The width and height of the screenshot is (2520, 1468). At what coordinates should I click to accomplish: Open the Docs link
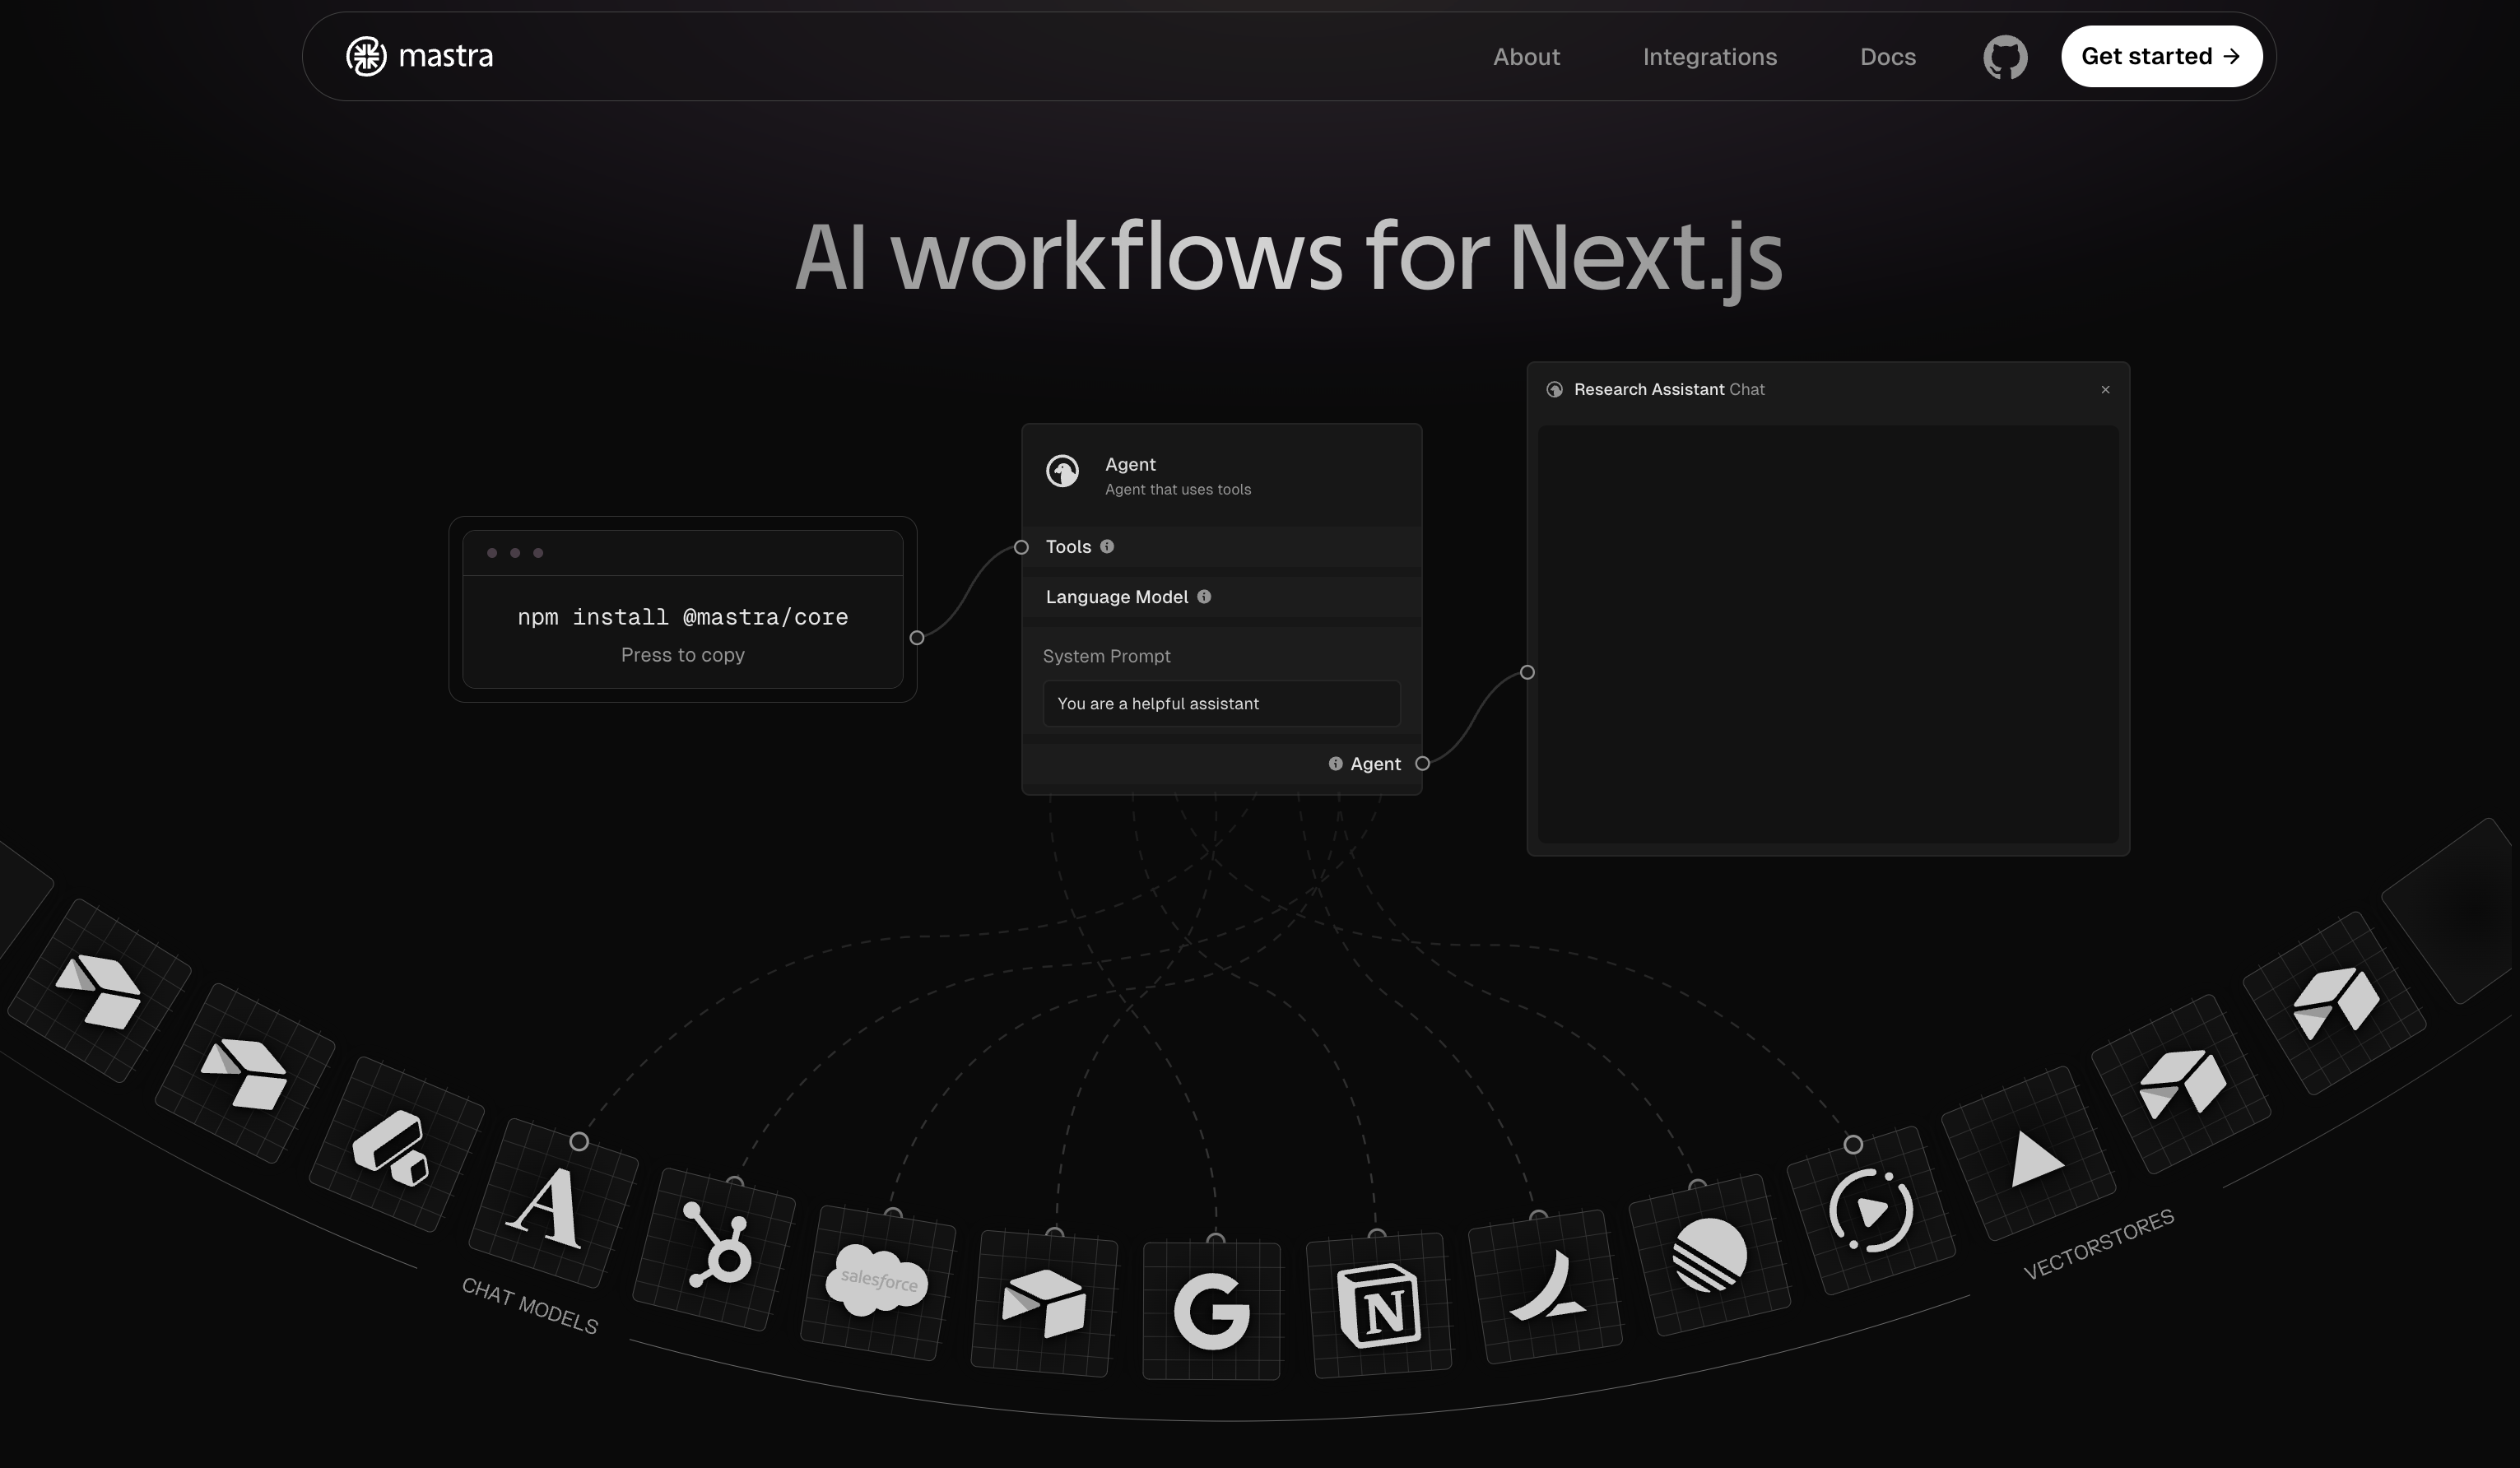pos(1887,57)
